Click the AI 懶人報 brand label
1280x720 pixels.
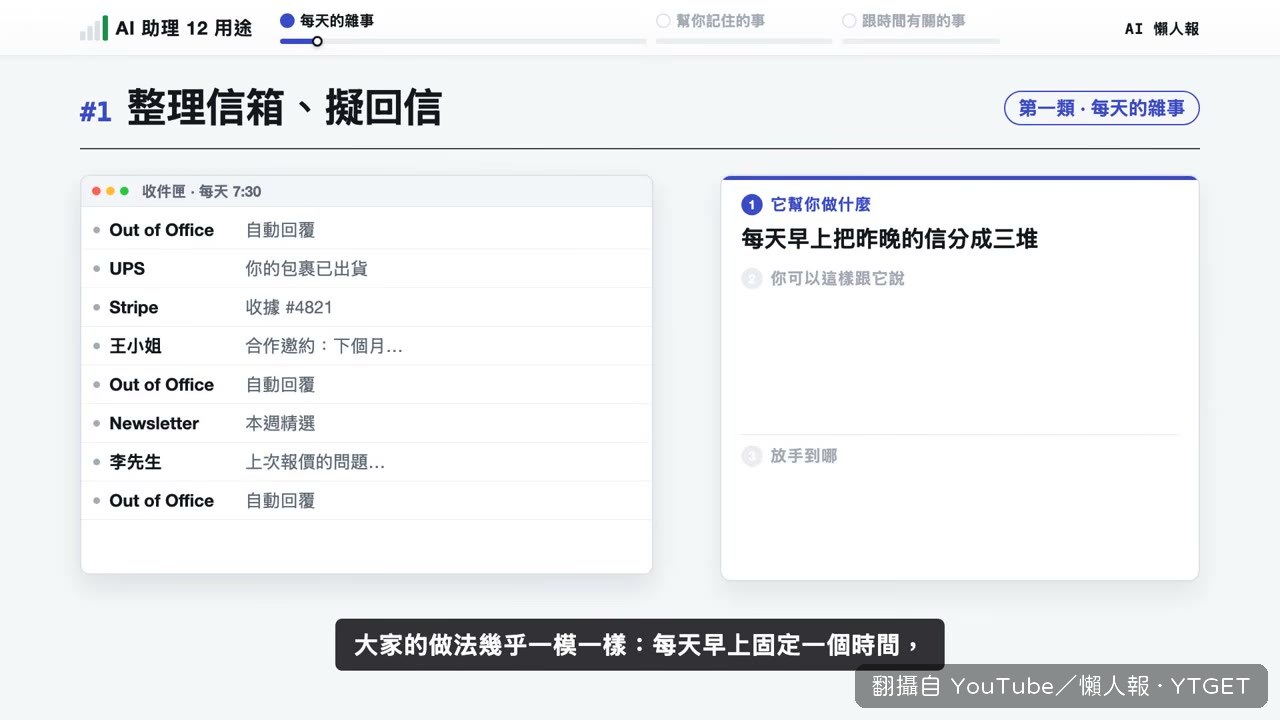1162,29
